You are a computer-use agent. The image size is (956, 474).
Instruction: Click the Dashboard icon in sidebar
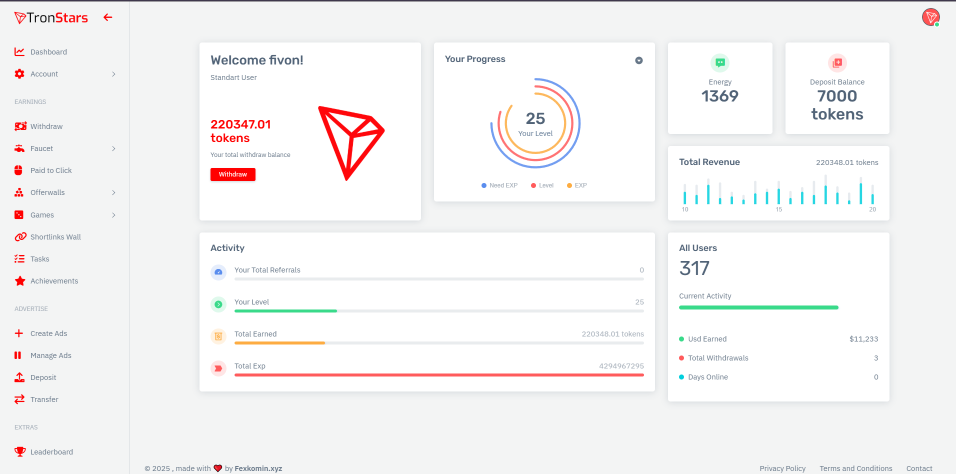[20, 52]
